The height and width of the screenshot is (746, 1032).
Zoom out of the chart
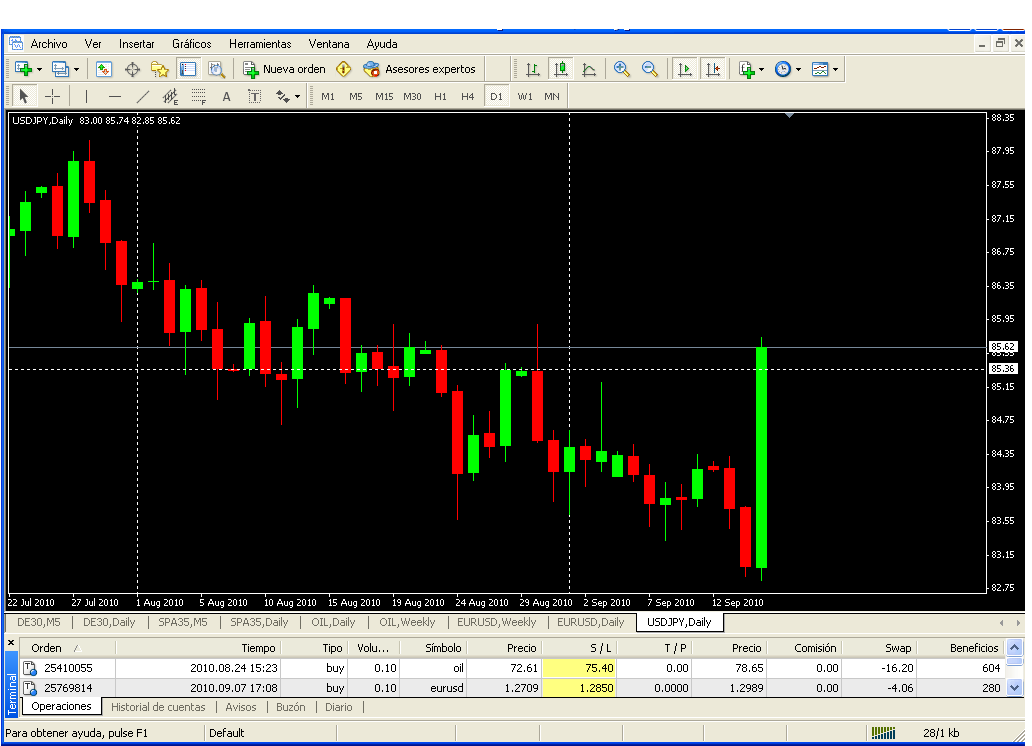[650, 69]
